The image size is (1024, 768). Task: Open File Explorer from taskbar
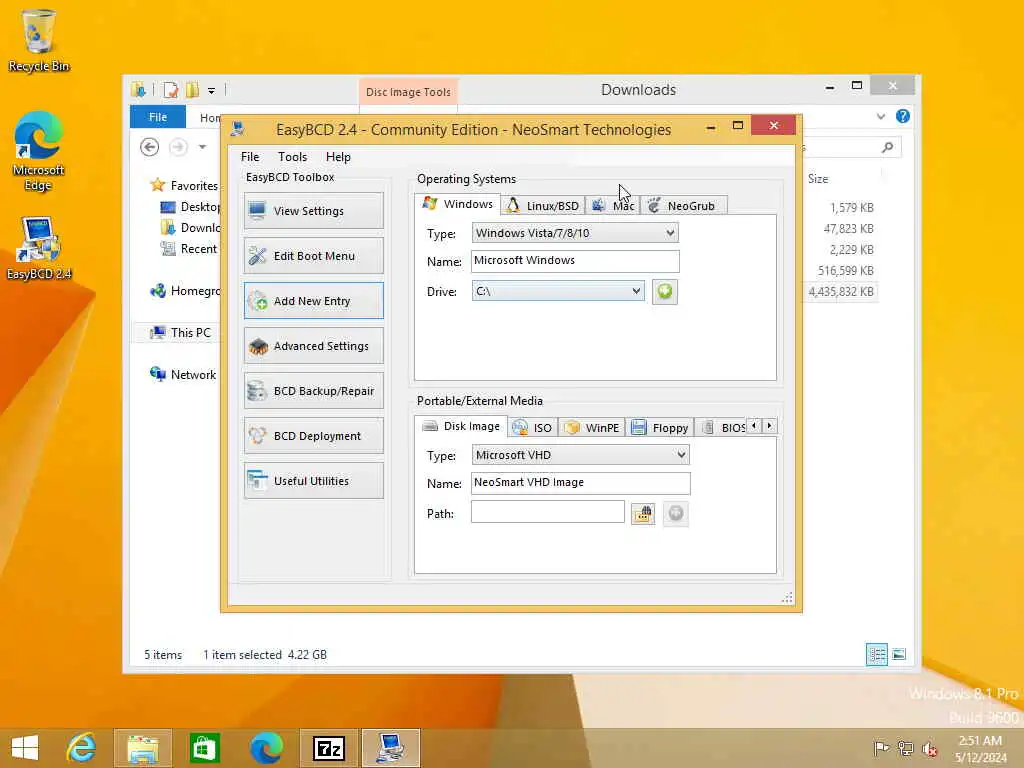click(142, 748)
